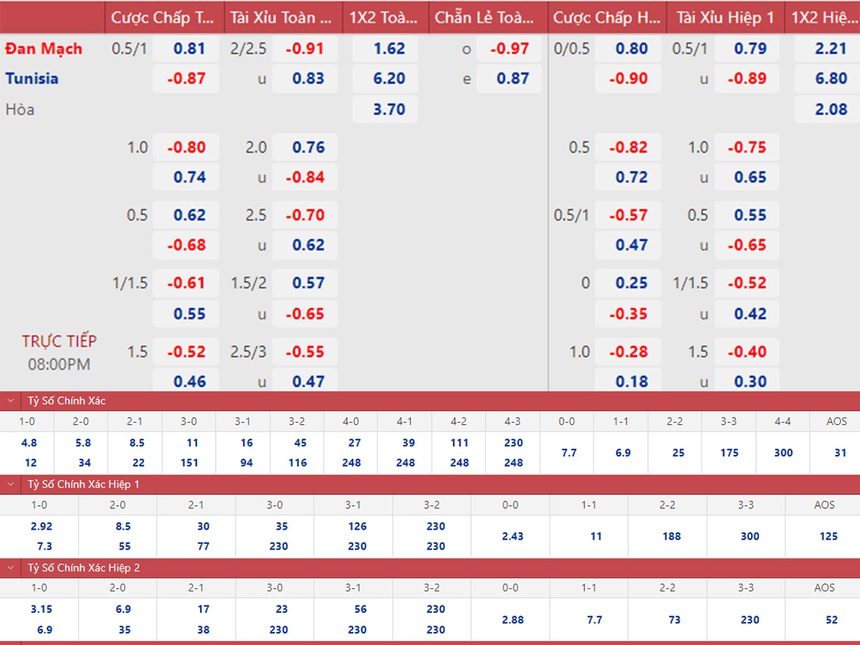Select first-half draw odds 2.08
Screen dimensions: 860x645
[830, 109]
